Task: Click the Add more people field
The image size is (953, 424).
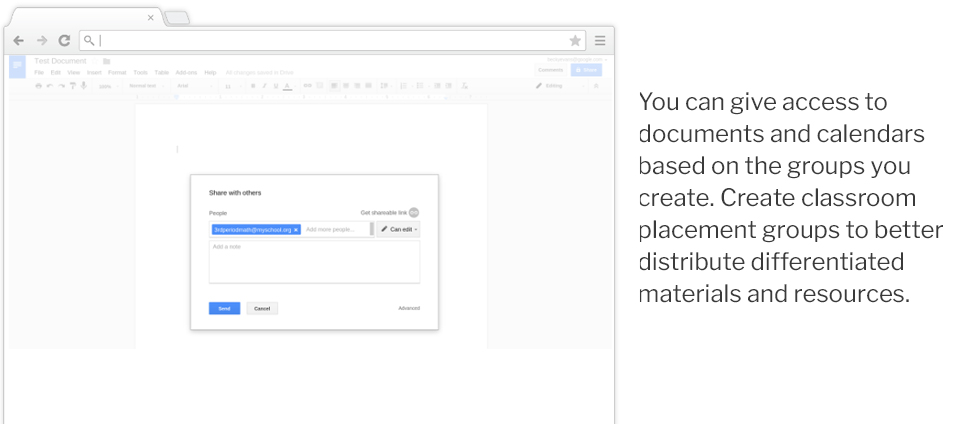Action: [335, 229]
